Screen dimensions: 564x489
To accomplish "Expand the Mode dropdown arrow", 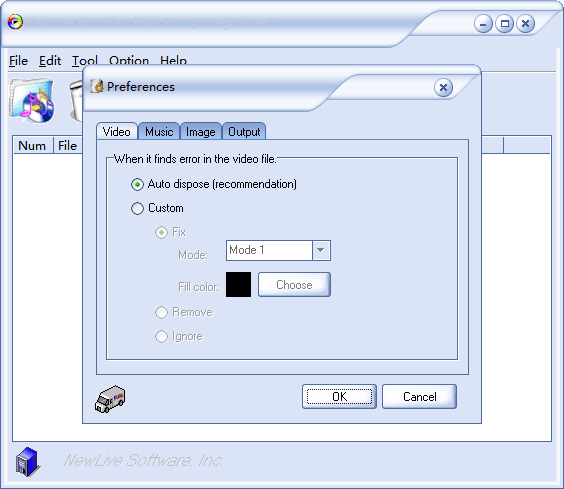I will 321,250.
